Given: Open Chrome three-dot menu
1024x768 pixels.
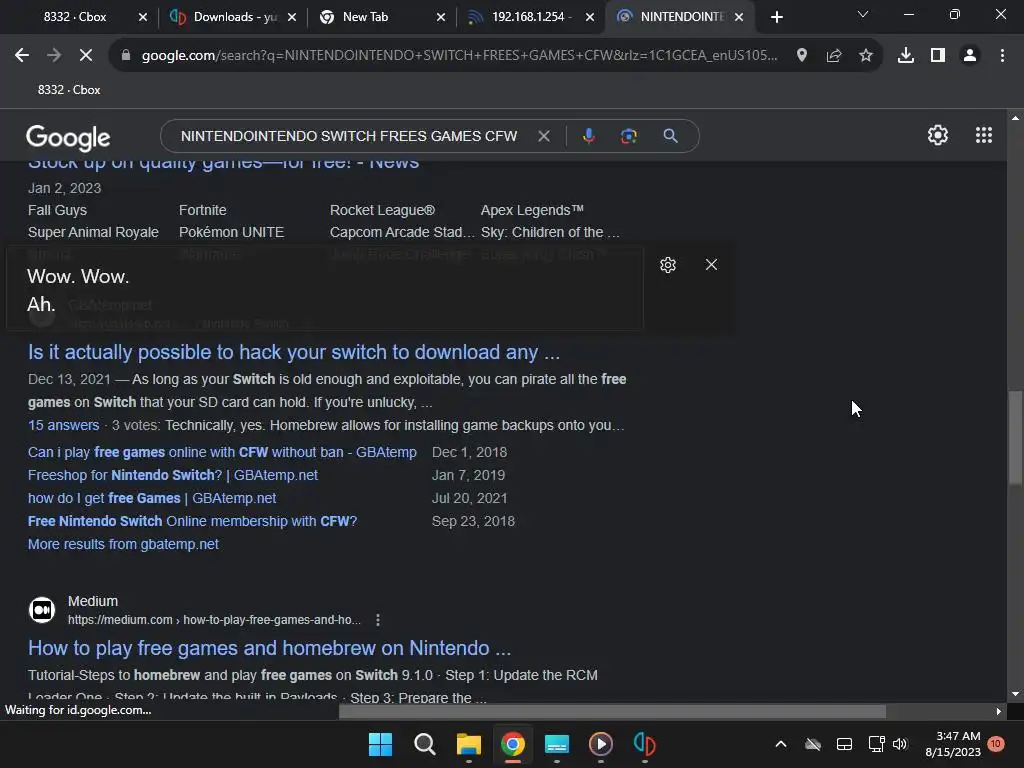Looking at the screenshot, I should 1002,56.
